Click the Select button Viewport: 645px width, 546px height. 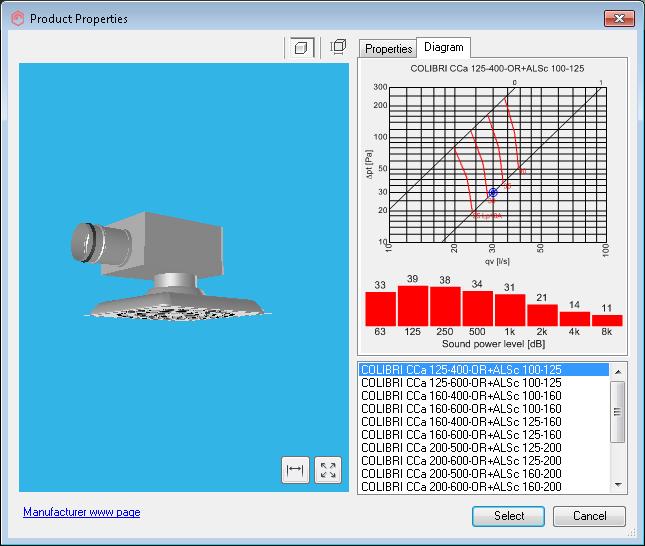pyautogui.click(x=508, y=516)
